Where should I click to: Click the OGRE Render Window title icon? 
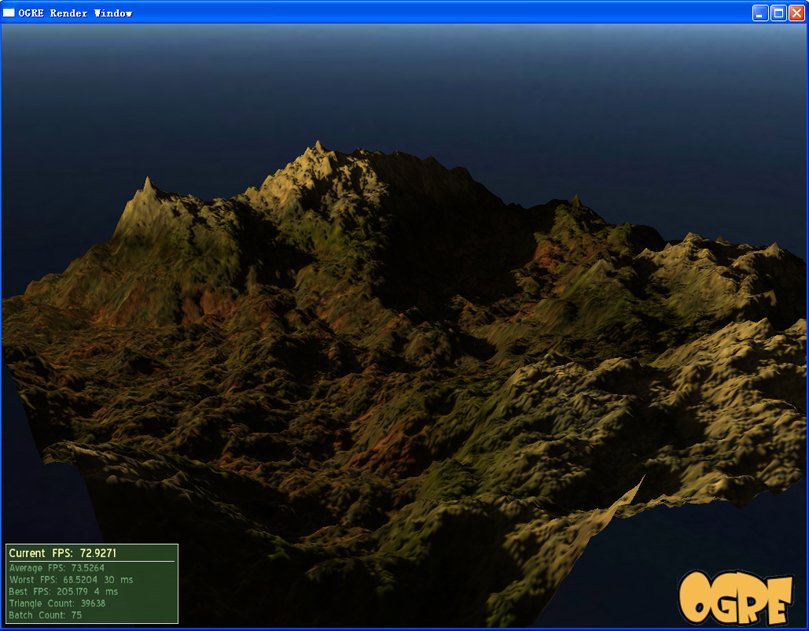click(9, 13)
